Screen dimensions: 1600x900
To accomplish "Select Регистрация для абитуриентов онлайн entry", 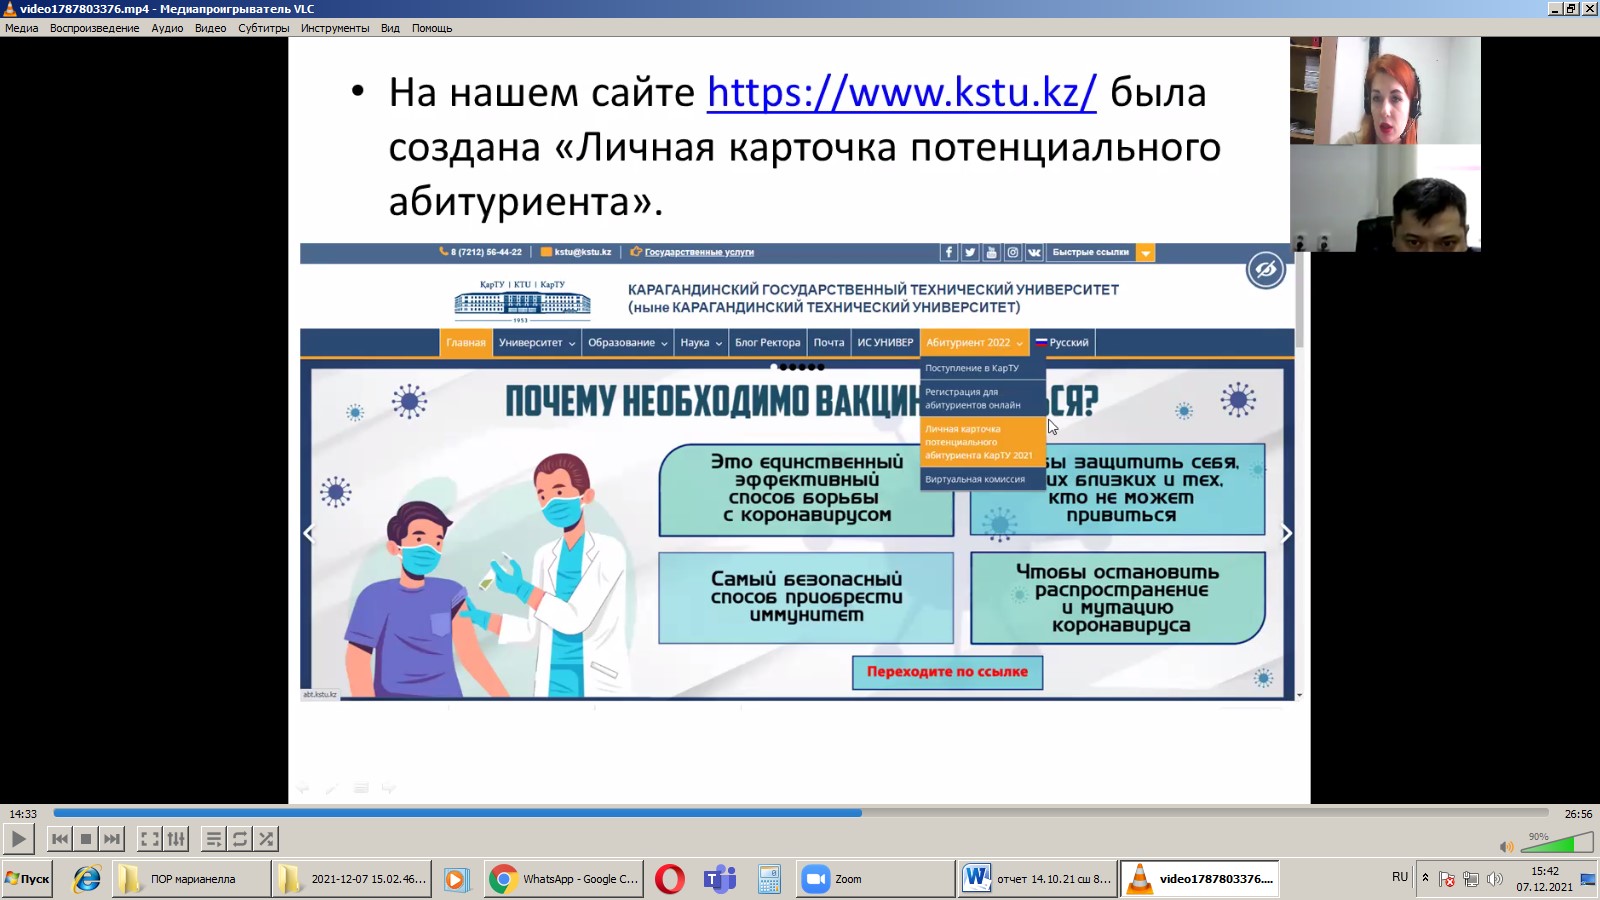I will [983, 398].
